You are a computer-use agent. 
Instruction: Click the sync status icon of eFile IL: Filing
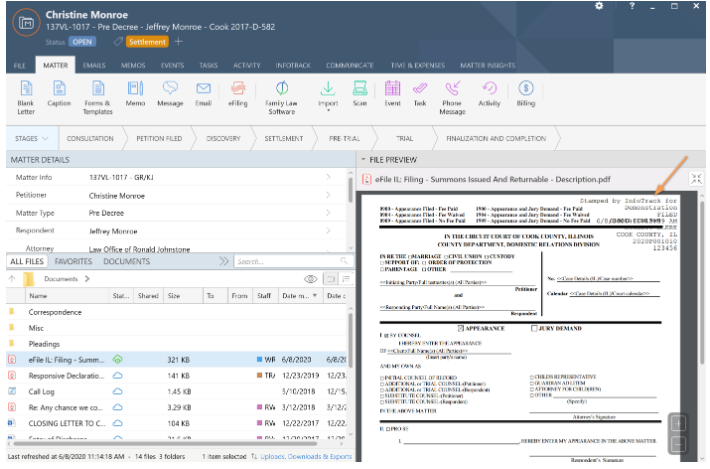point(118,360)
